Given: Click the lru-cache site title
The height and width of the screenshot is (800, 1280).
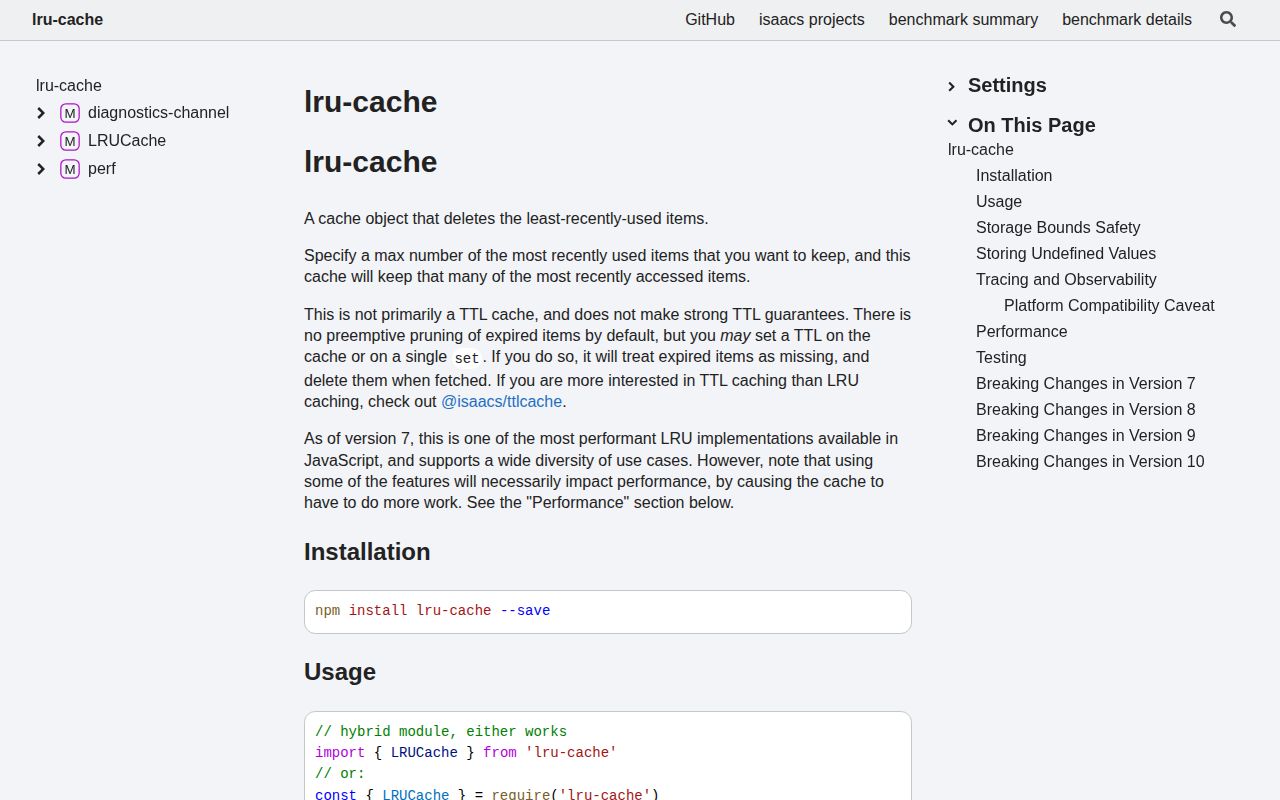Looking at the screenshot, I should pos(68,19).
